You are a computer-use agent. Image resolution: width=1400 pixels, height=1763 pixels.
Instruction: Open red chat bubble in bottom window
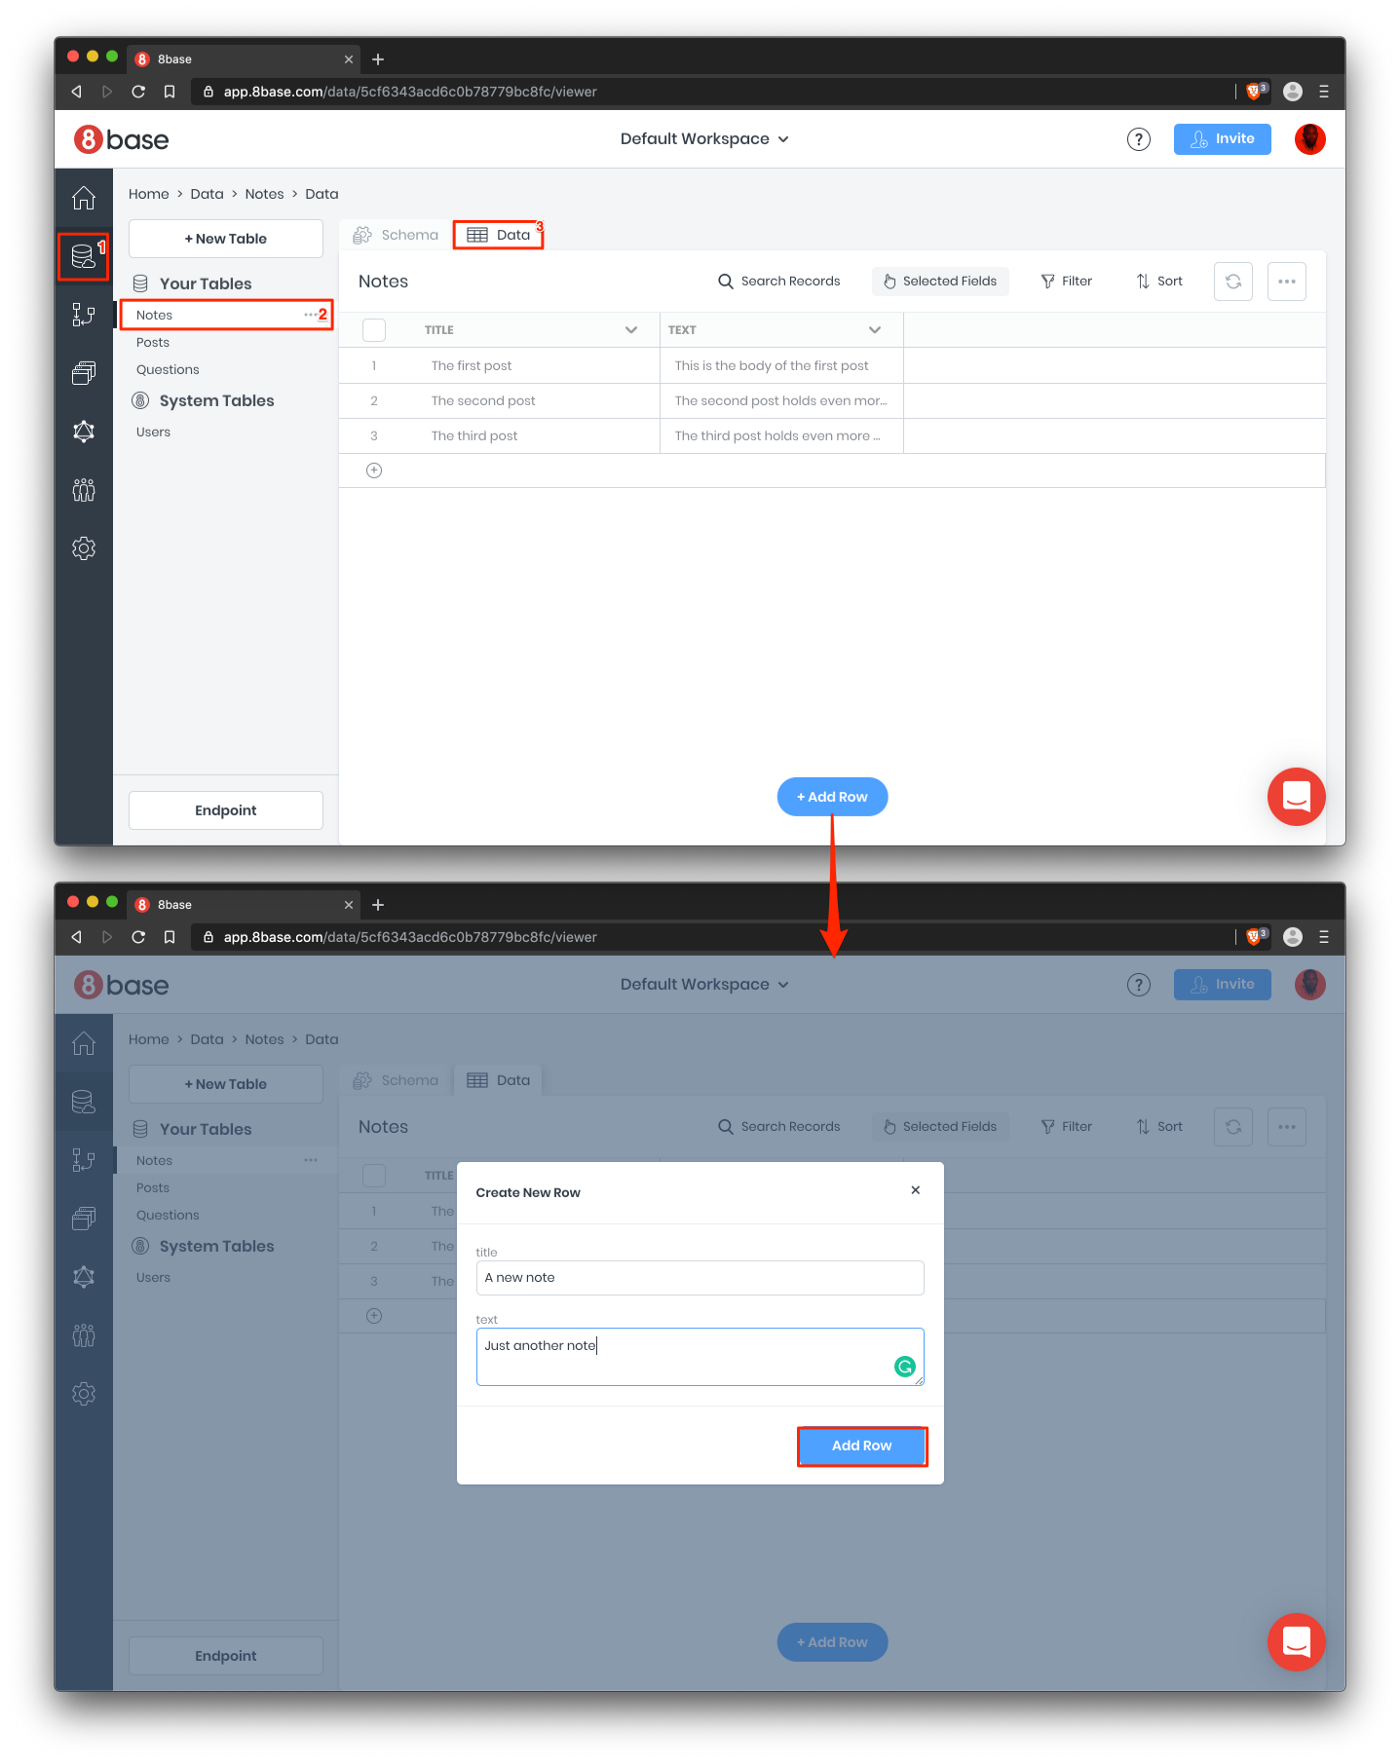pyautogui.click(x=1296, y=1642)
